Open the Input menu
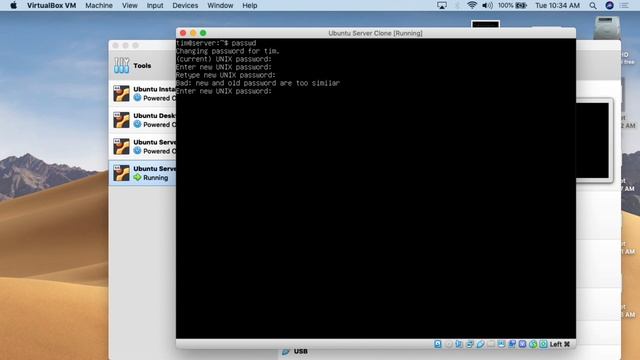This screenshot has width=640, height=360. (x=155, y=5)
